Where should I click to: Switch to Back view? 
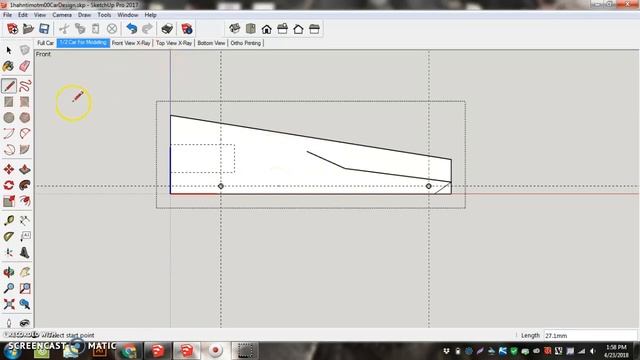tap(298, 29)
